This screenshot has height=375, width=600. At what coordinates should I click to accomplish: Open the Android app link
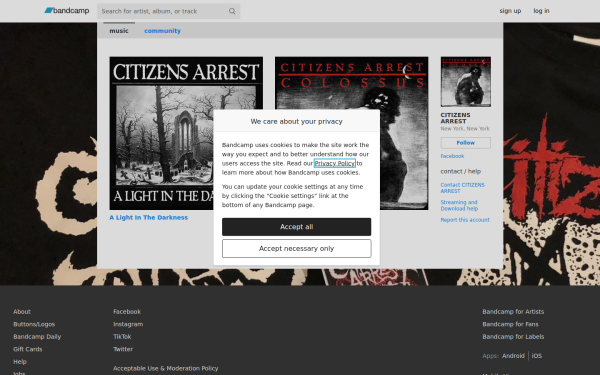point(513,356)
